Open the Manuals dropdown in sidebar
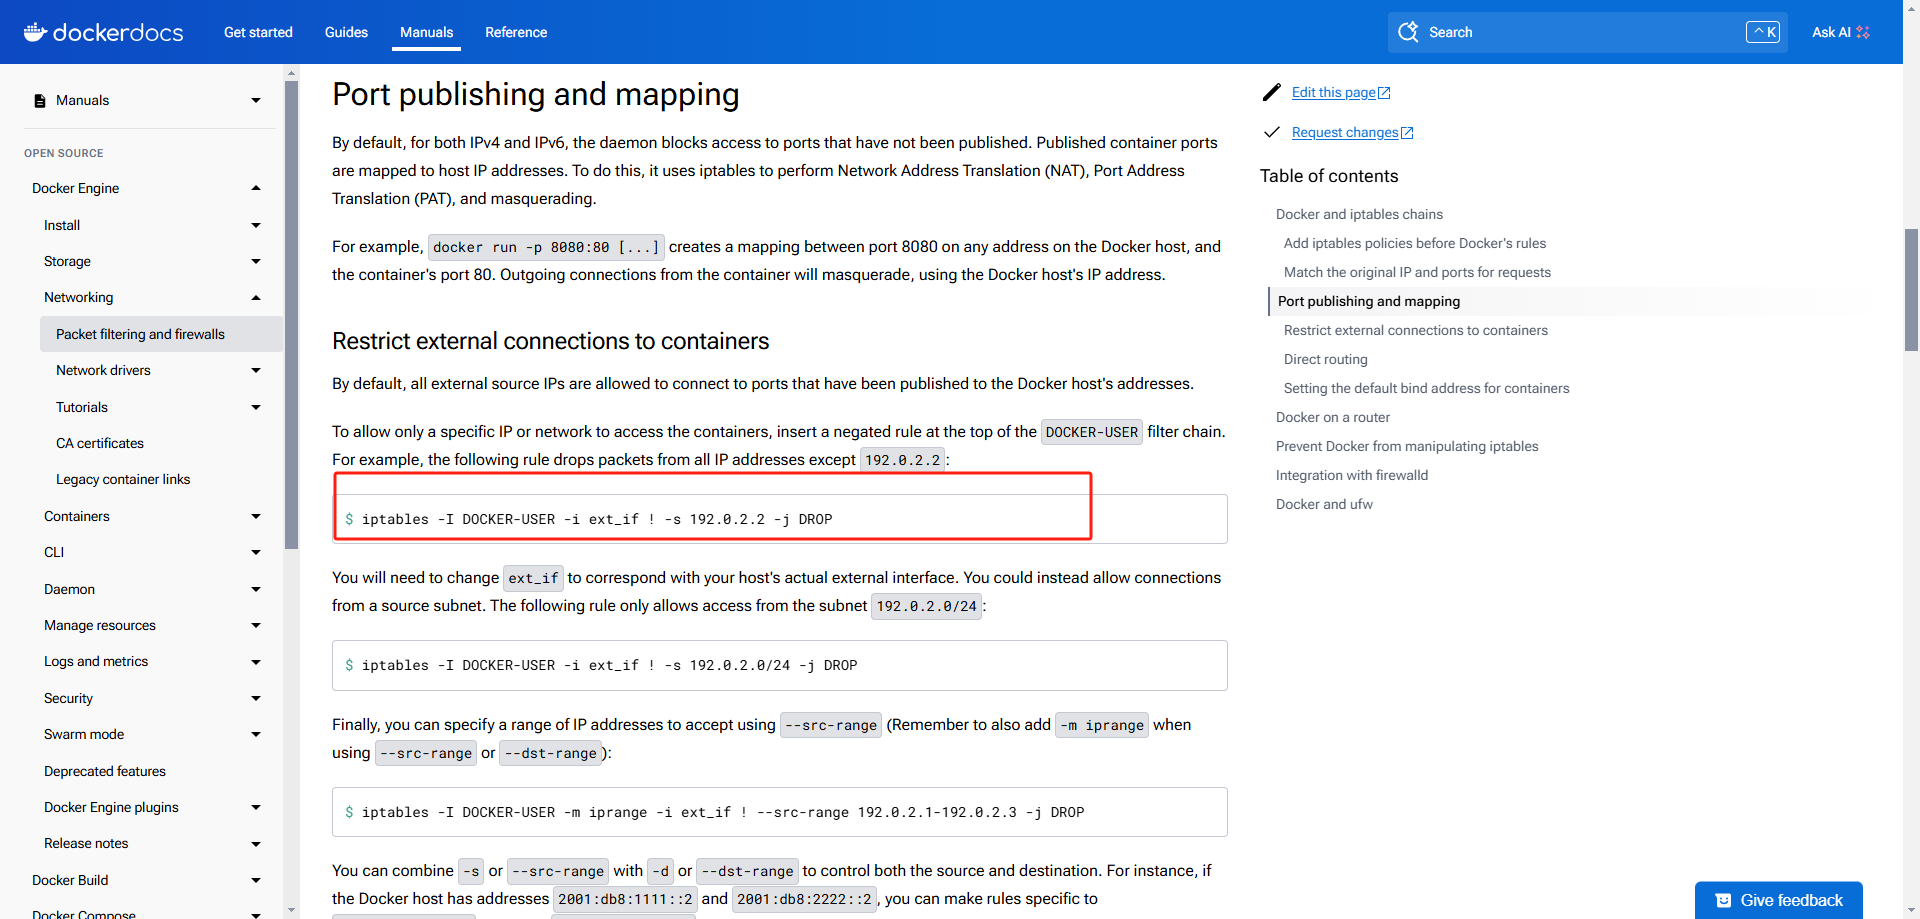The image size is (1920, 919). point(256,101)
